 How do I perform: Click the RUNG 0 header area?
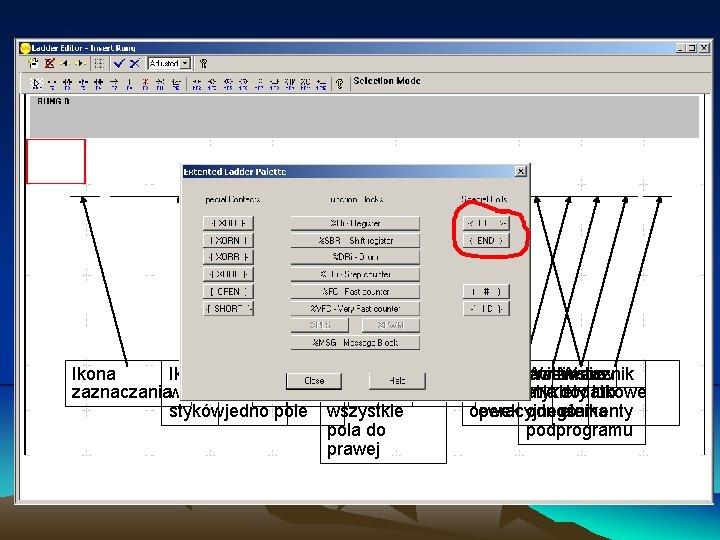(364, 117)
